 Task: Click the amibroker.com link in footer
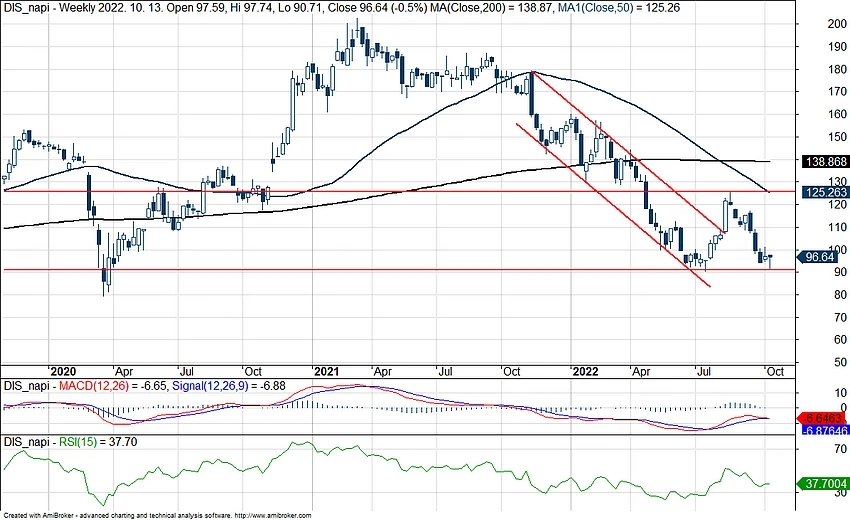point(274,516)
